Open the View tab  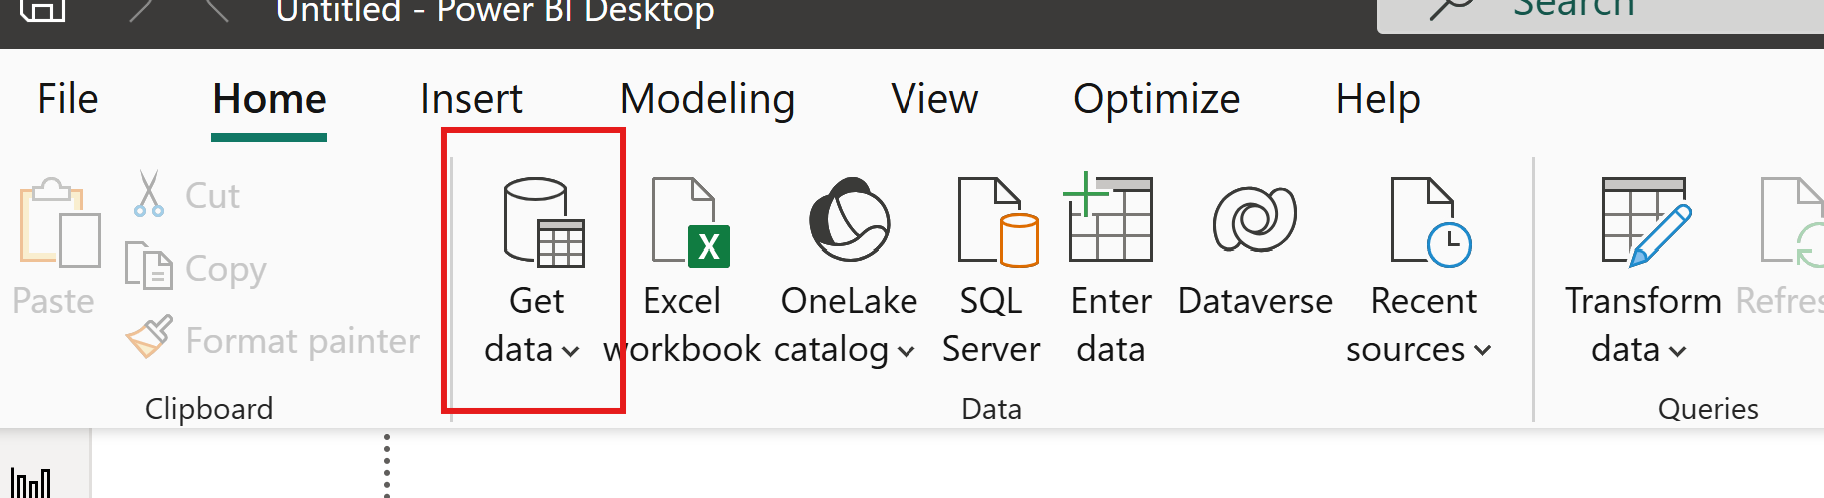coord(935,99)
